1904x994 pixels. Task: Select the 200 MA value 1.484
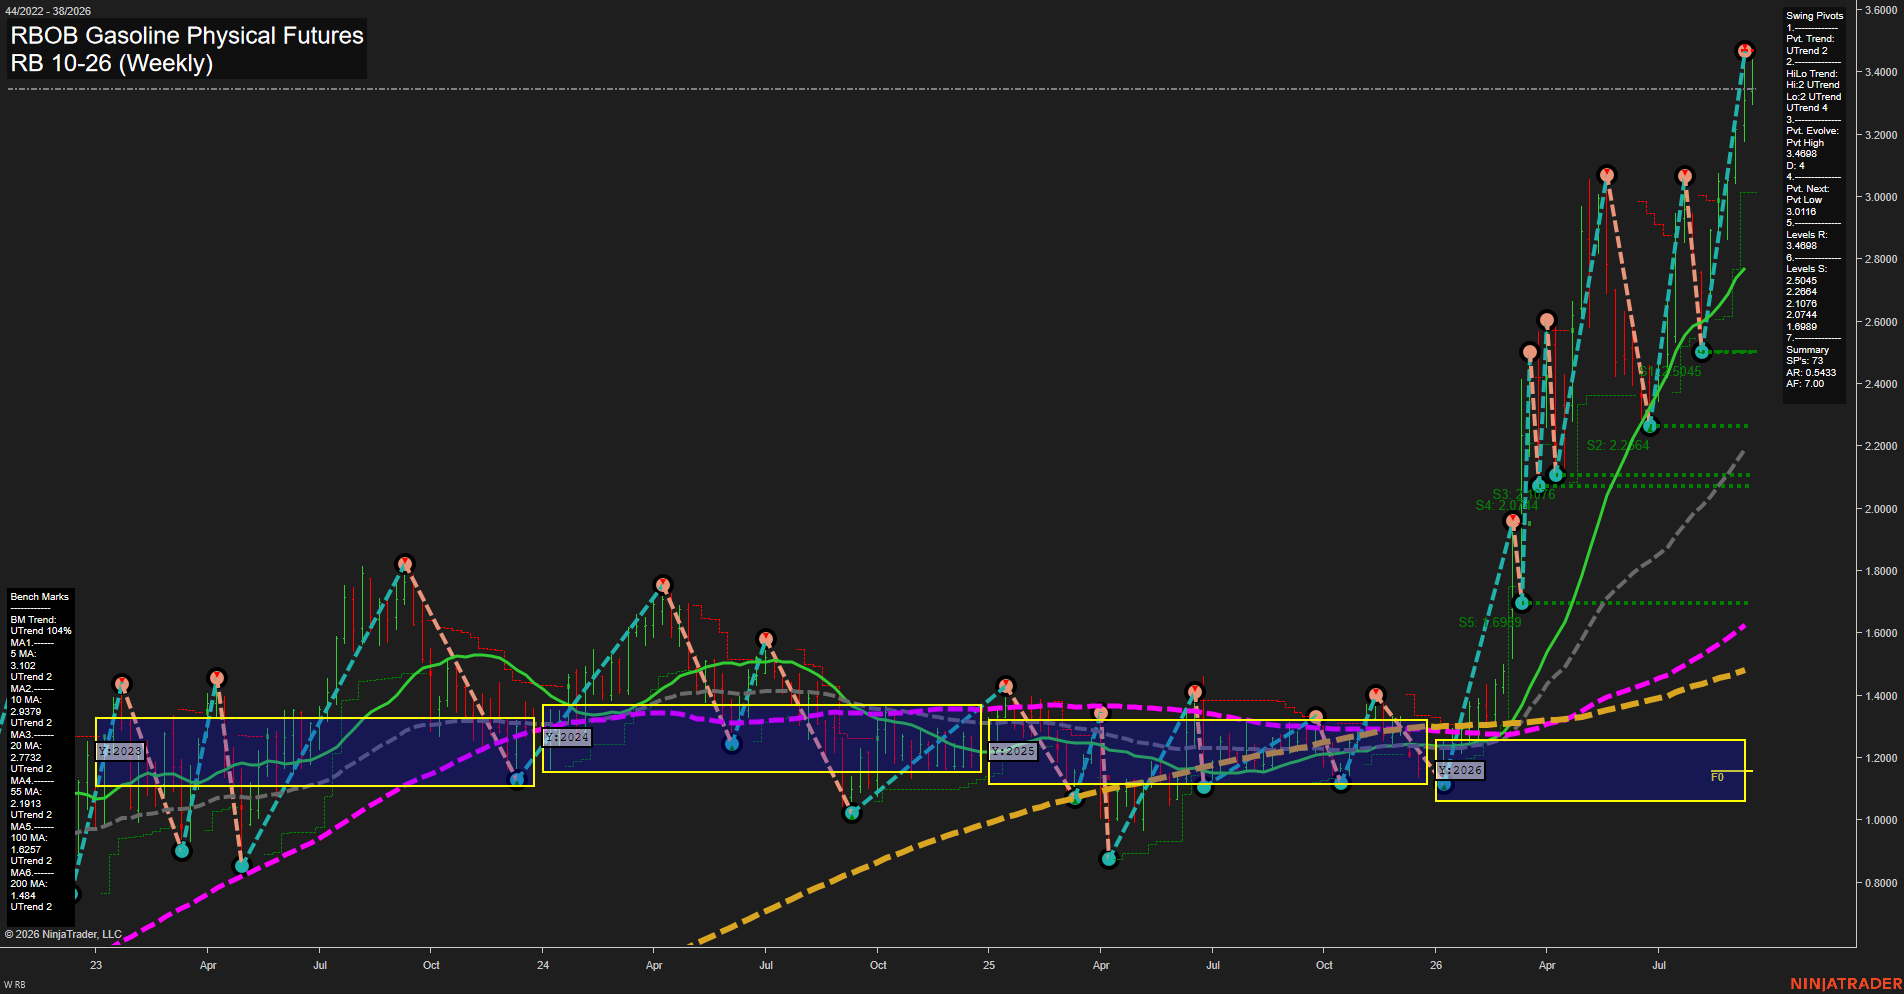click(23, 896)
